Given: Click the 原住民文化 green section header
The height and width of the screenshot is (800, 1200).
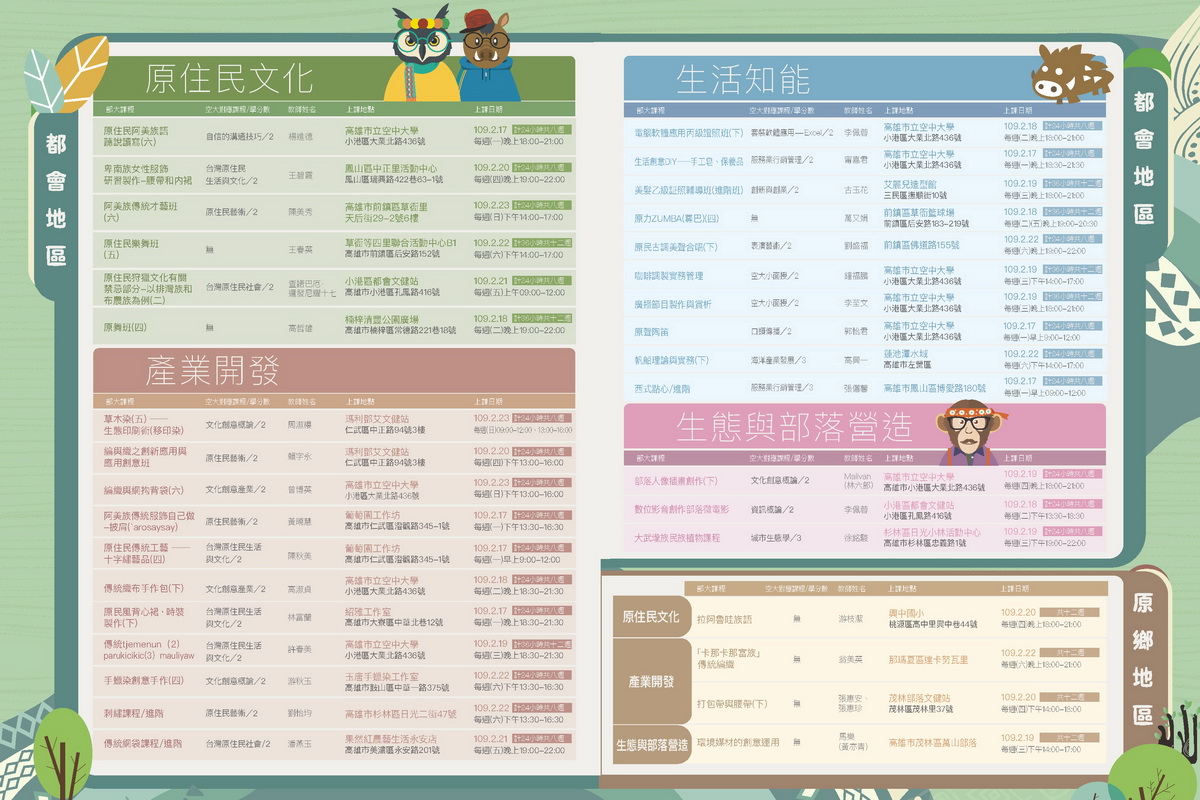Looking at the screenshot, I should pyautogui.click(x=230, y=78).
